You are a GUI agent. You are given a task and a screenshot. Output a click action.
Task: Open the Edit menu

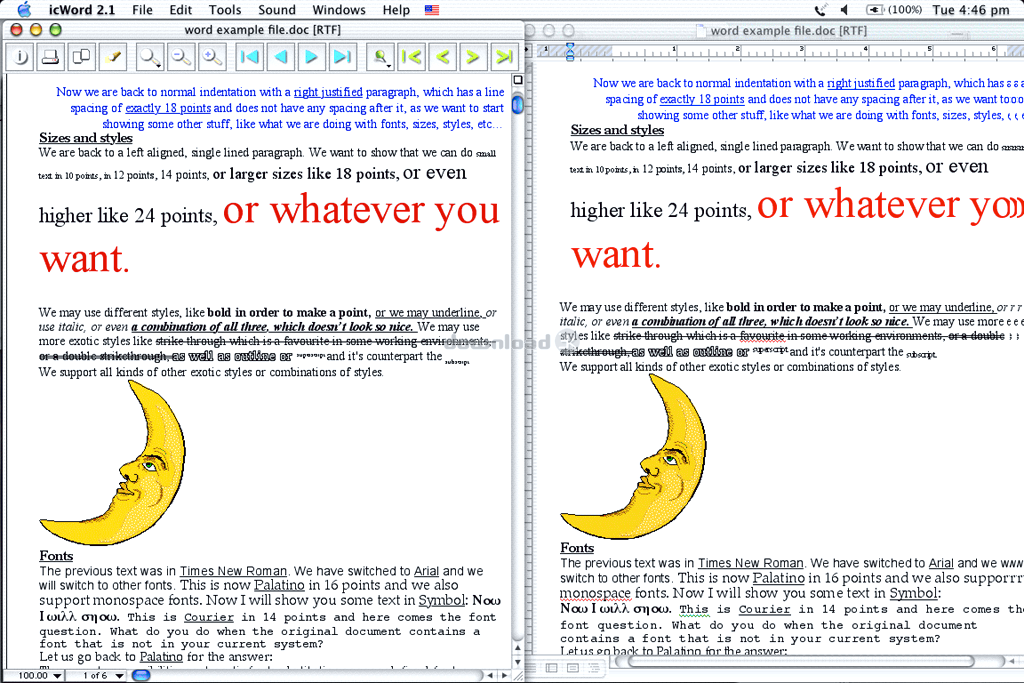pyautogui.click(x=180, y=10)
